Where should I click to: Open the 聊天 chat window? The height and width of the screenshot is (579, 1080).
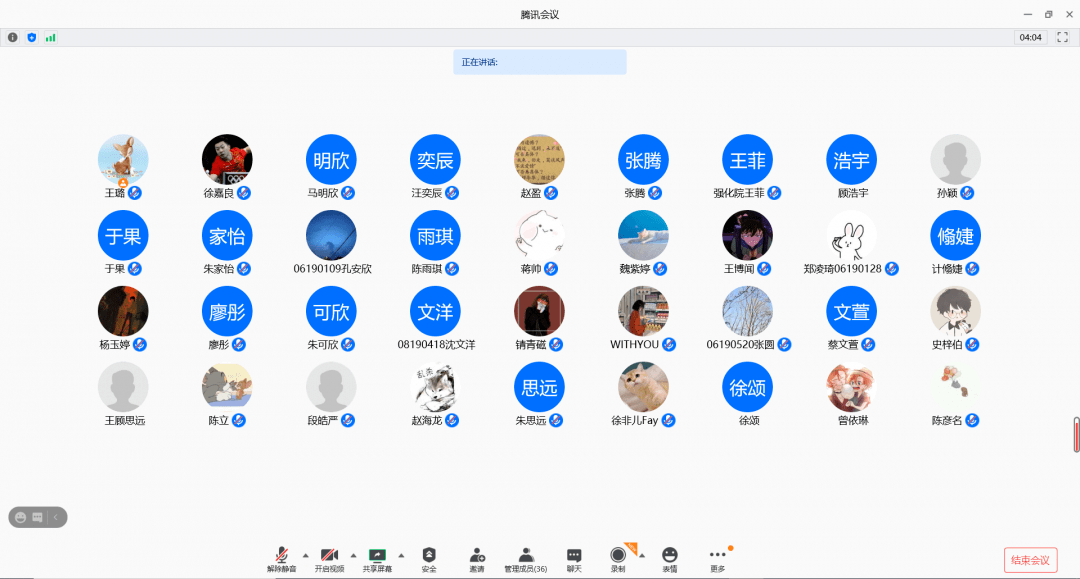(573, 556)
